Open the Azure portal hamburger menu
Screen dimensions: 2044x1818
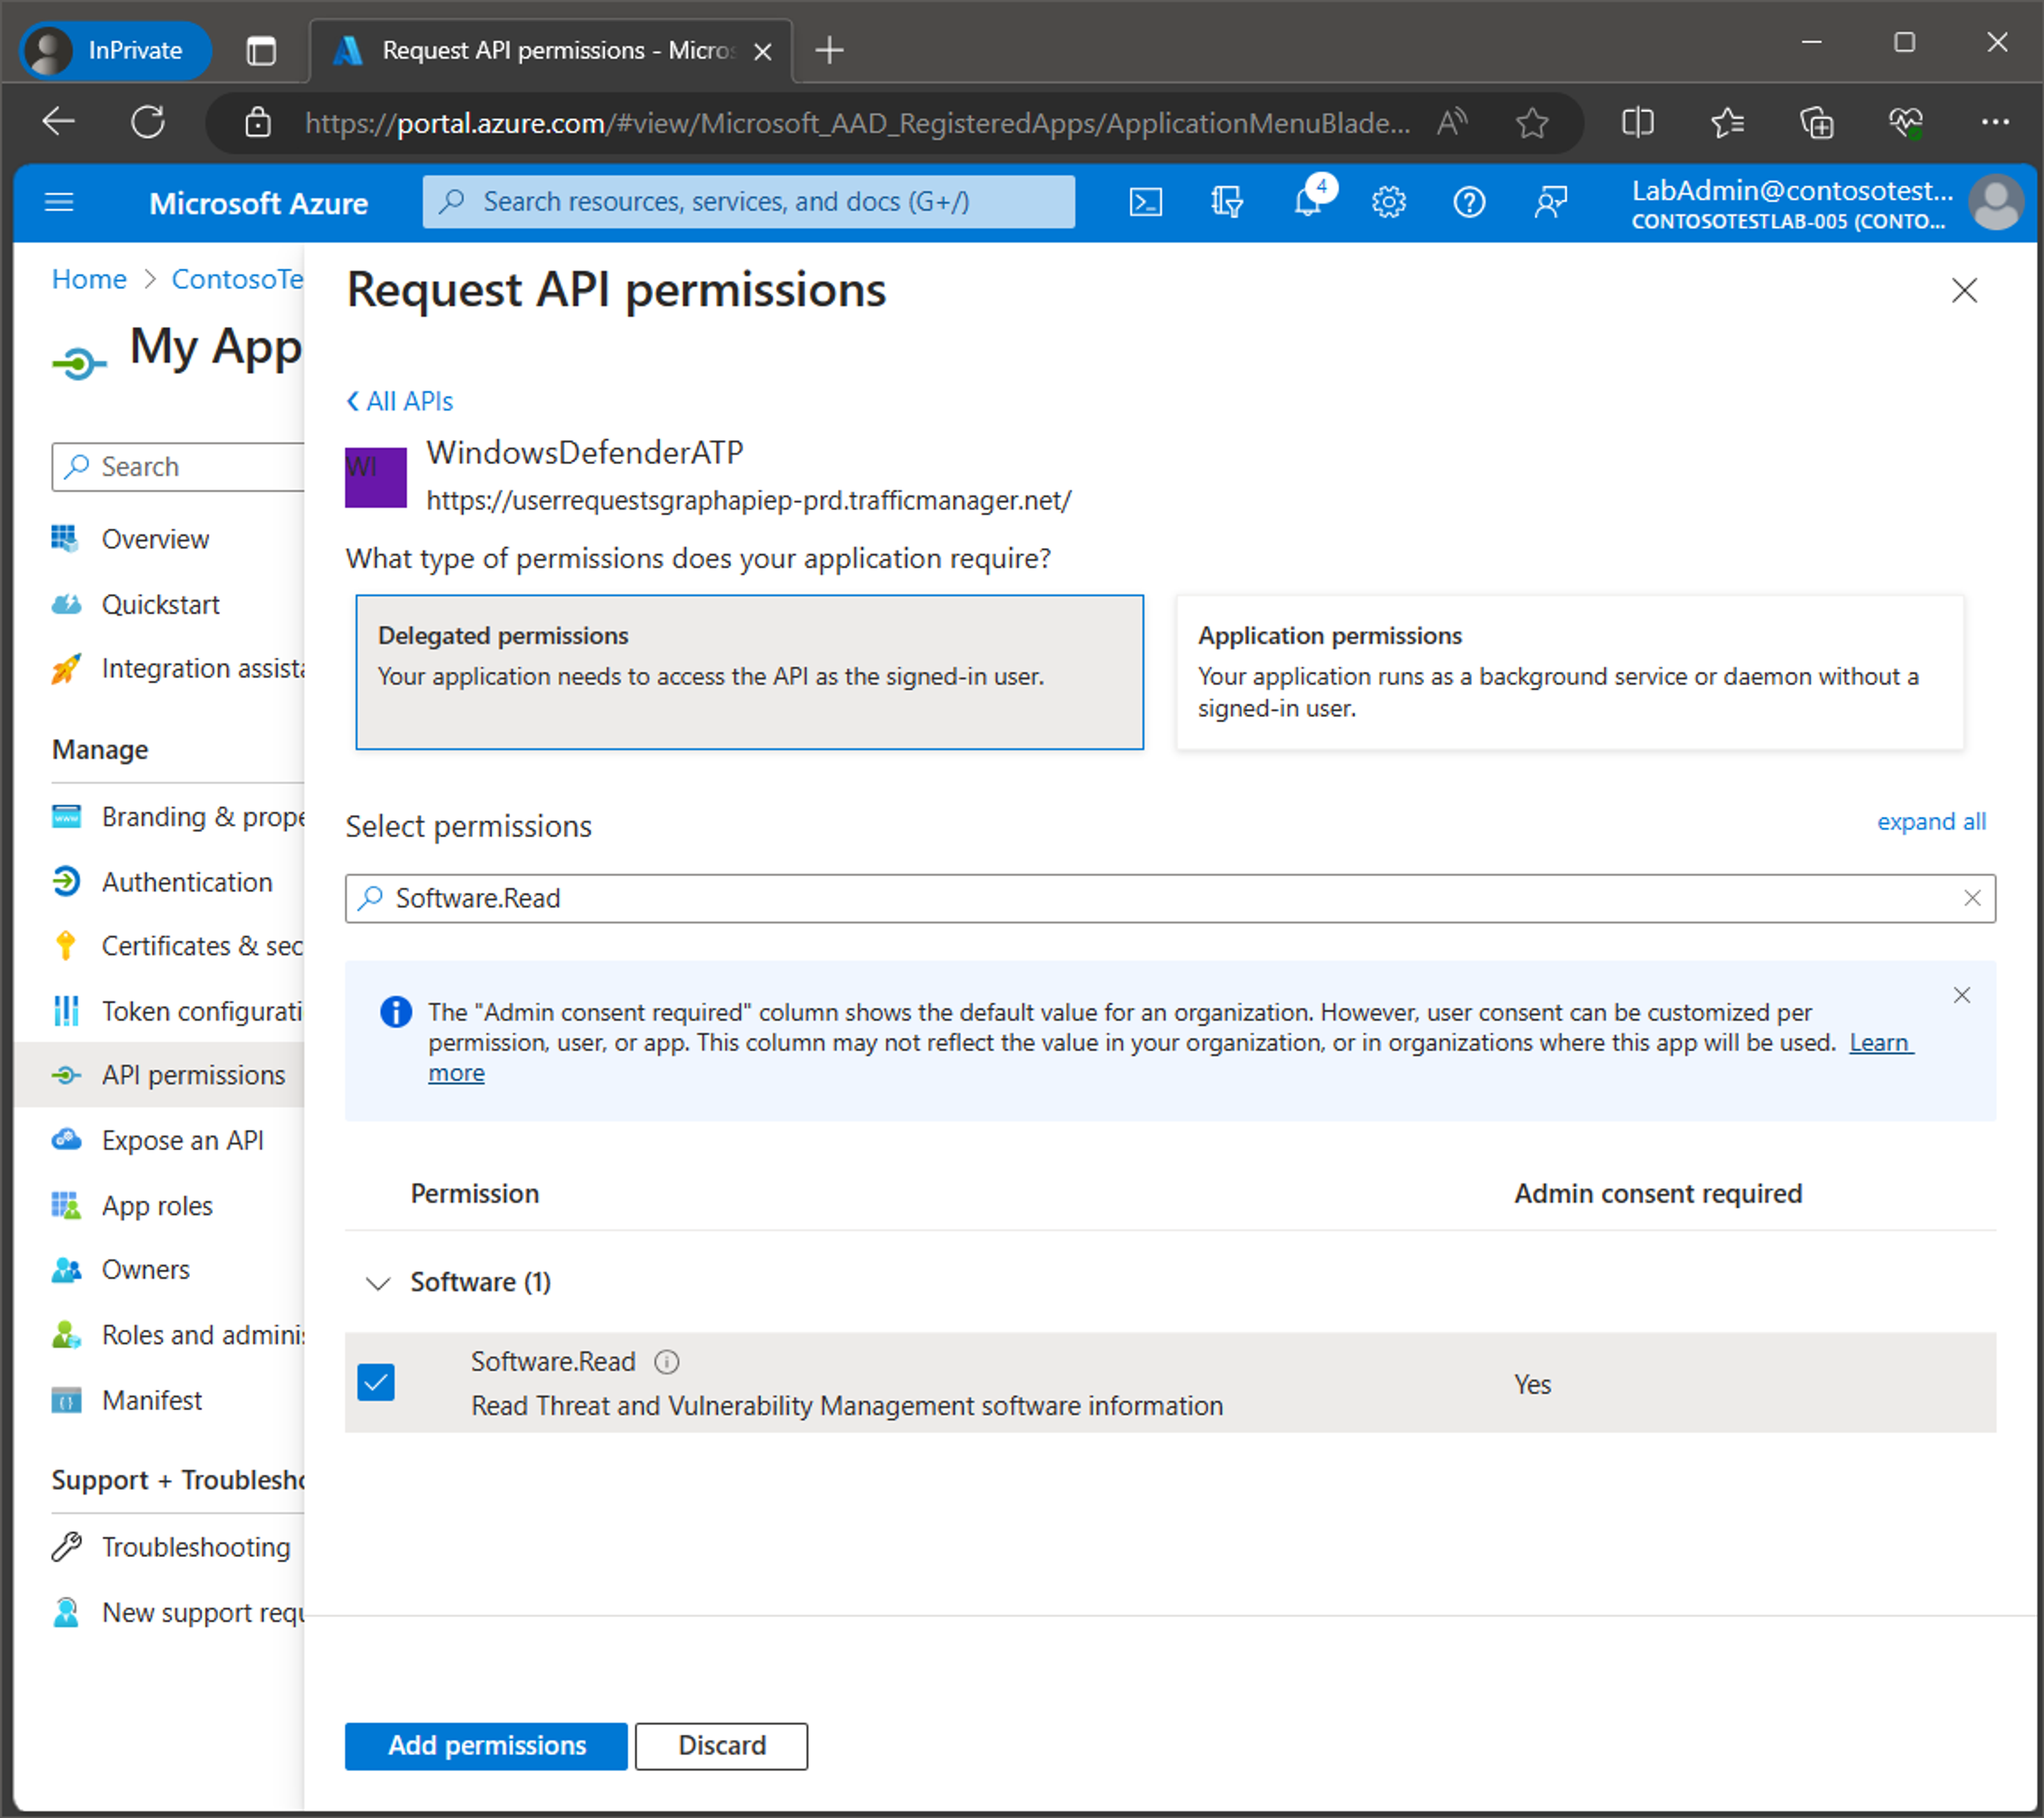click(x=60, y=203)
